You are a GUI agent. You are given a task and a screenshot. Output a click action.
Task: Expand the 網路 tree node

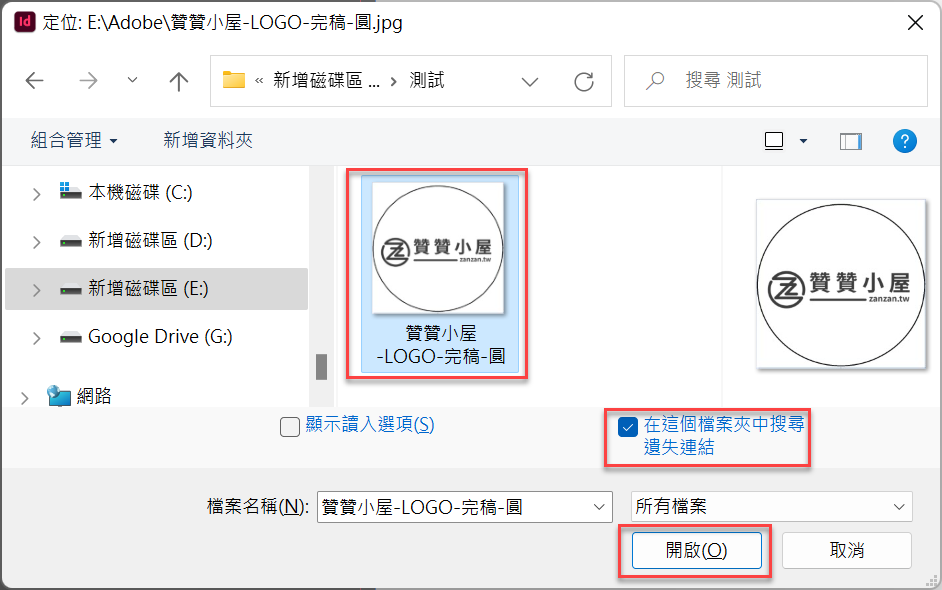25,398
